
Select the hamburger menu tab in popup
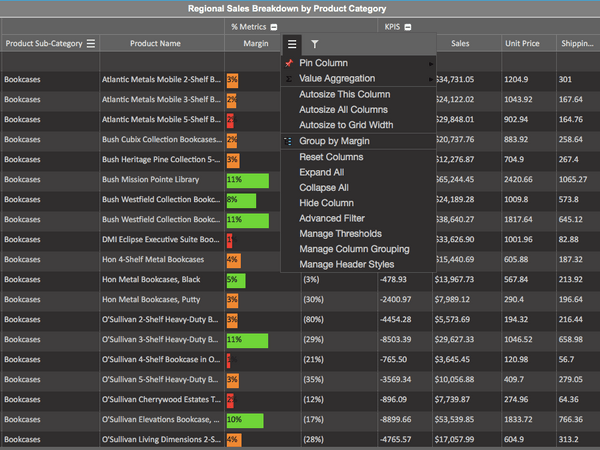pyautogui.click(x=292, y=44)
